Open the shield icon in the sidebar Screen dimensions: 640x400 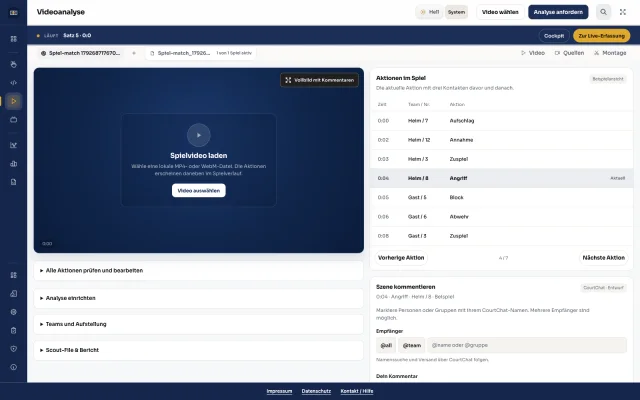(x=13, y=349)
